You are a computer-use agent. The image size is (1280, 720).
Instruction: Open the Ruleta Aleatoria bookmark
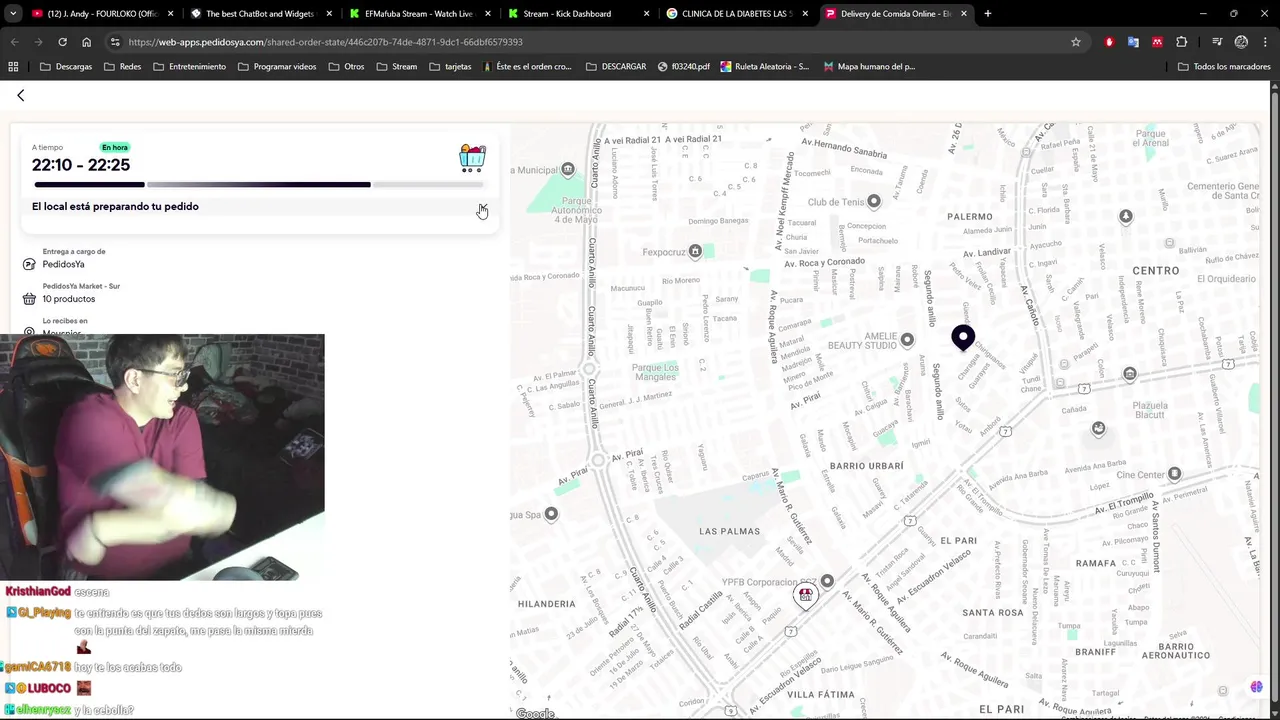(x=765, y=67)
